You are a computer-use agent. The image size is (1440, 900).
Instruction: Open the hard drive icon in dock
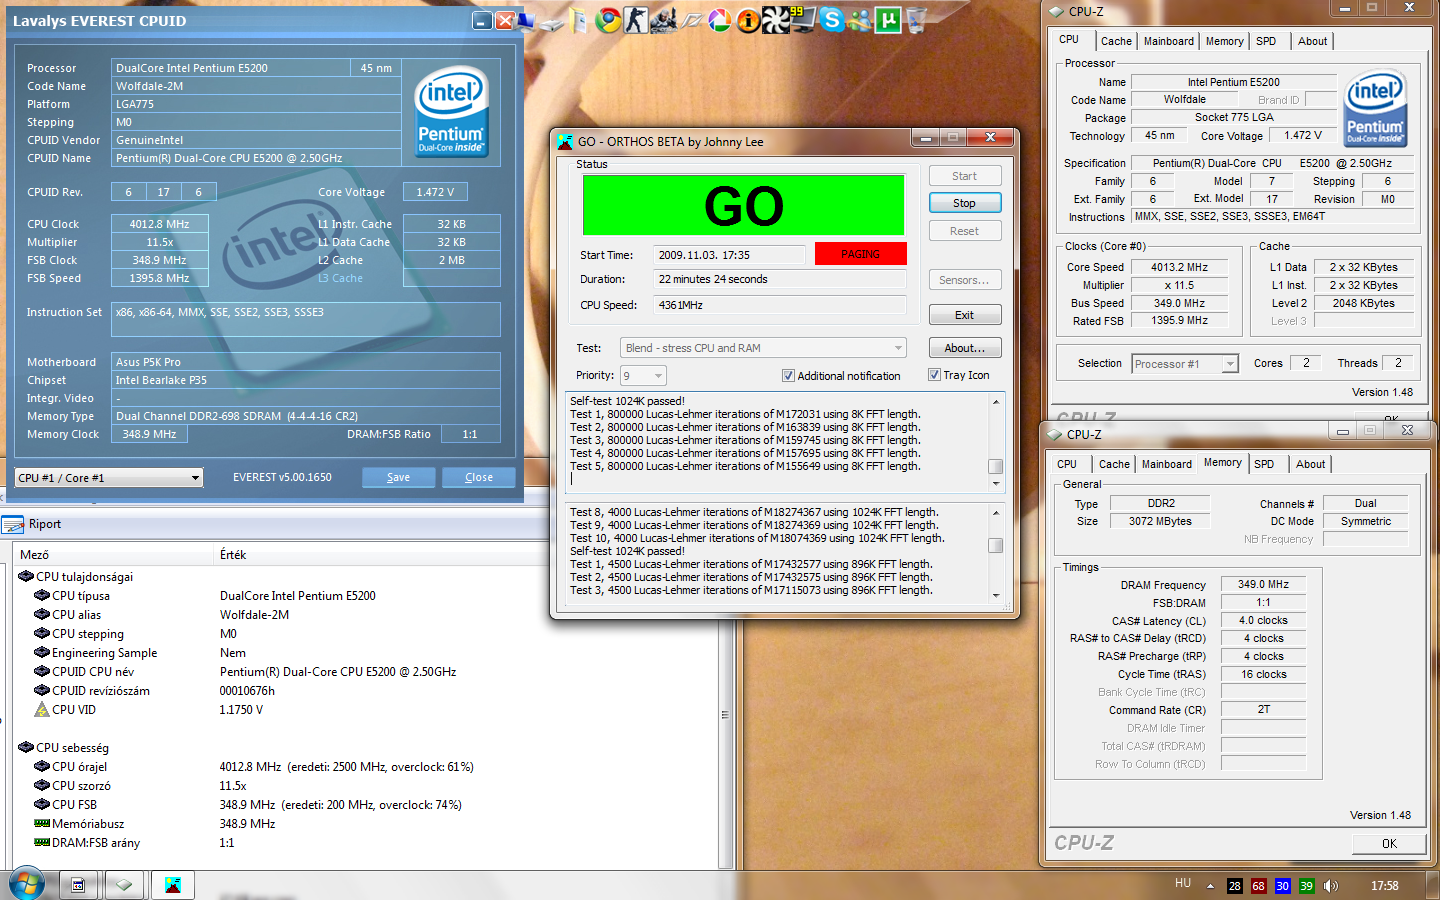[x=551, y=25]
